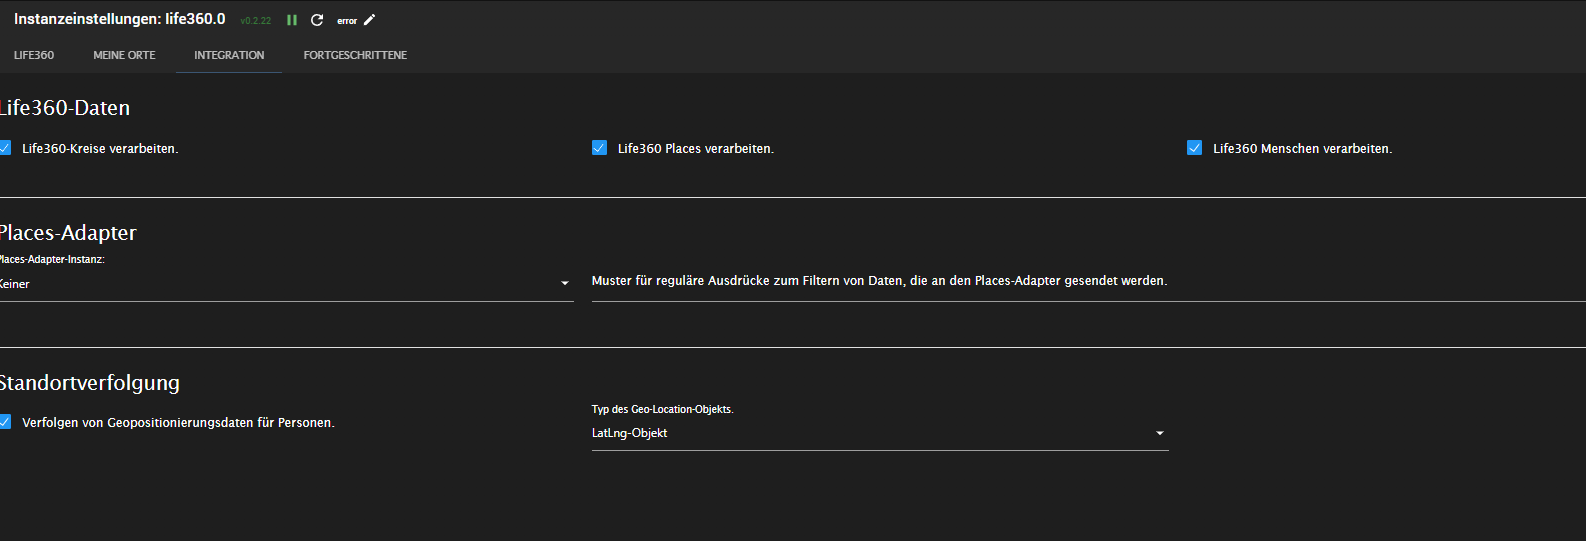Open the LIFE360 tab

pos(34,55)
